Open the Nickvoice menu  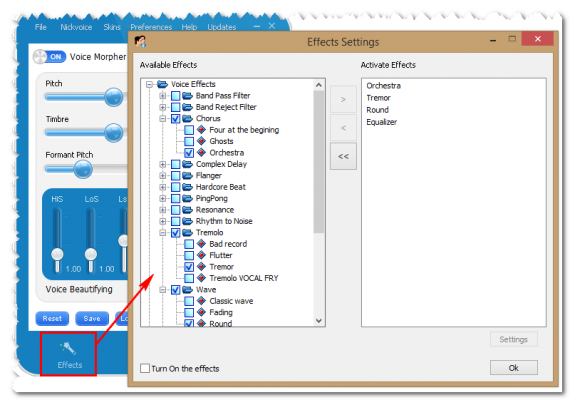[x=76, y=27]
